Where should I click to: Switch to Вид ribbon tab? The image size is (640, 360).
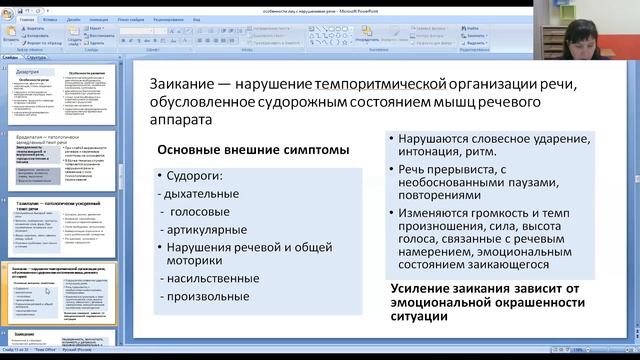[x=196, y=20]
